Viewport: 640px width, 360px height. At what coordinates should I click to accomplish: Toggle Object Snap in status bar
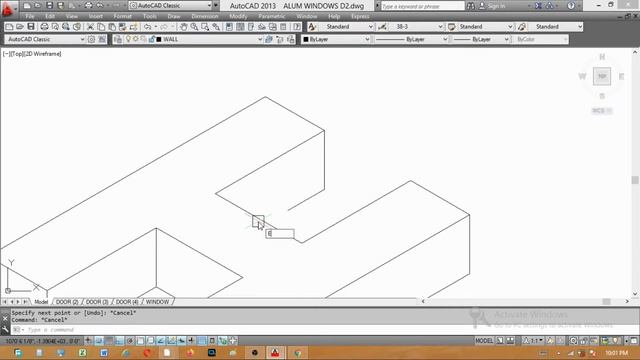pos(140,341)
